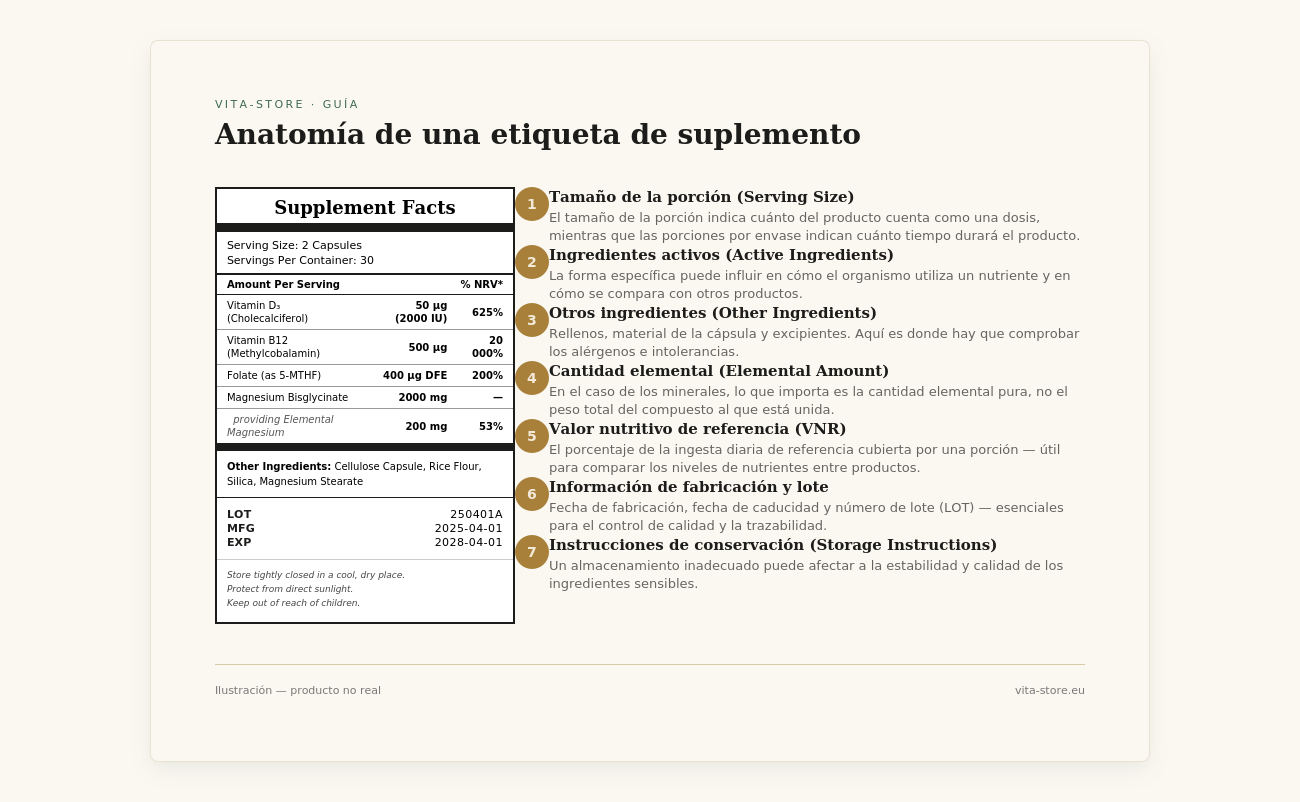Click LOT number 250401A
This screenshot has width=1300, height=802.
click(476, 514)
